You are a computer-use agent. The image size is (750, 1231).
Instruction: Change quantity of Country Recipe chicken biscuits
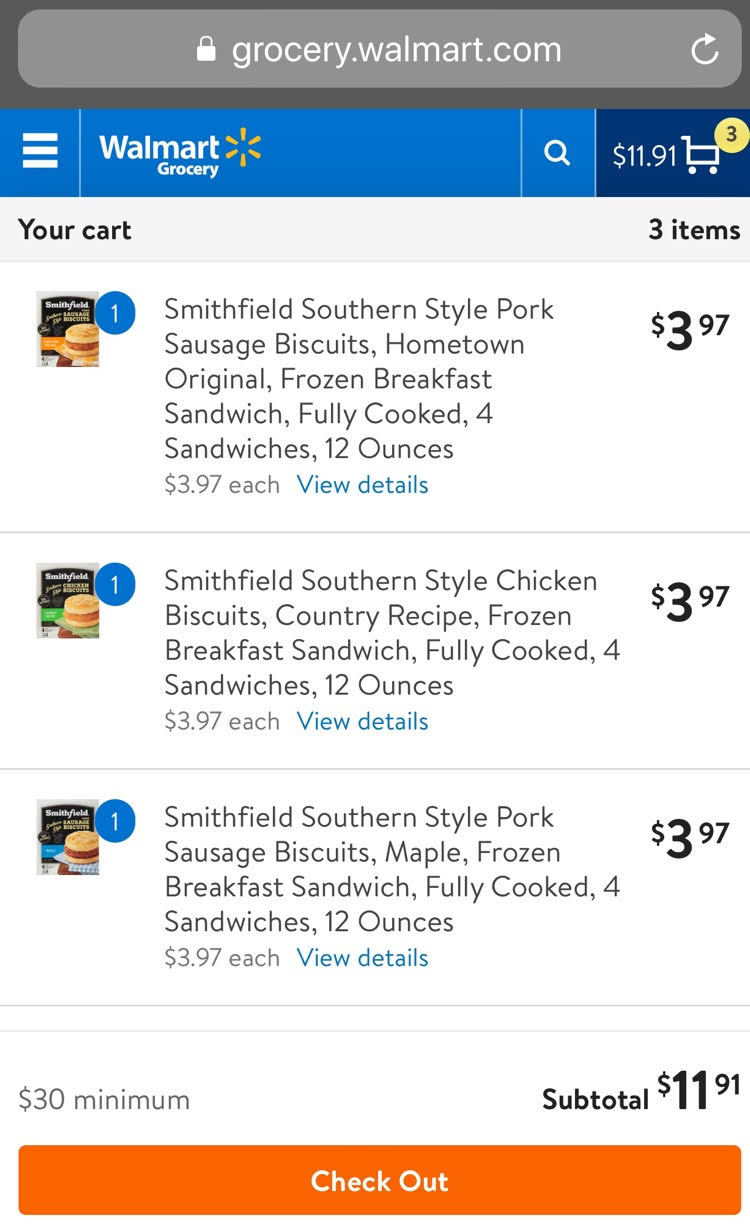click(x=115, y=585)
